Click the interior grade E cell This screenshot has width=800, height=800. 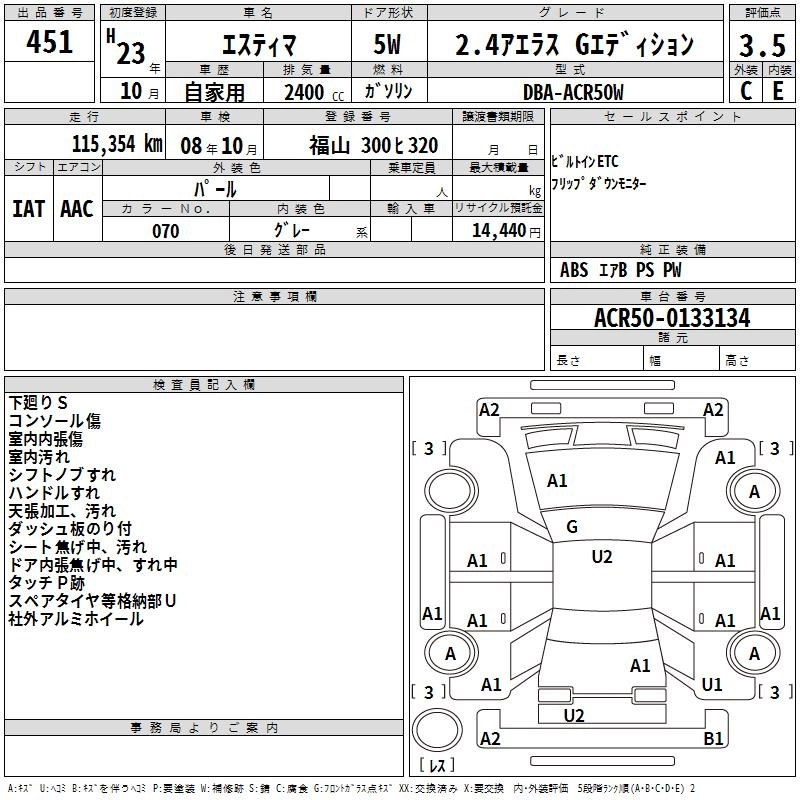(x=777, y=90)
